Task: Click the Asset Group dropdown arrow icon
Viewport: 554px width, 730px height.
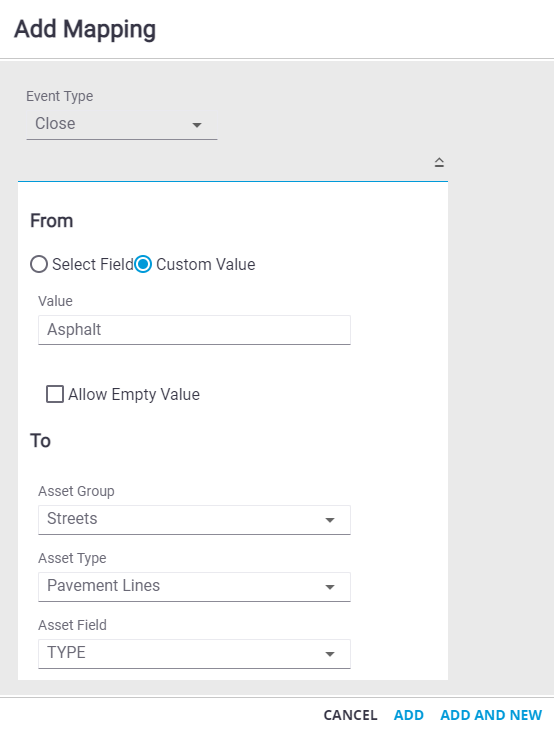Action: pos(330,520)
